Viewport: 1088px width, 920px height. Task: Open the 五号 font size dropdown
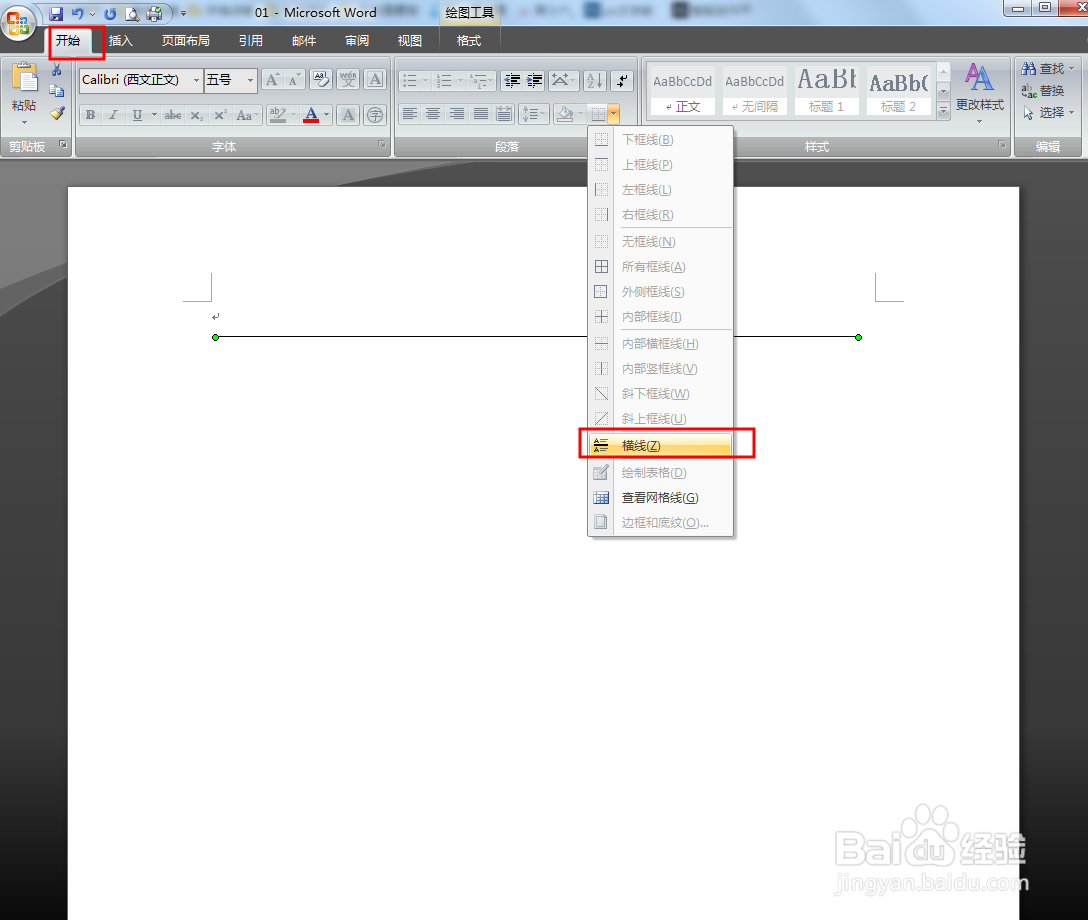(x=250, y=80)
